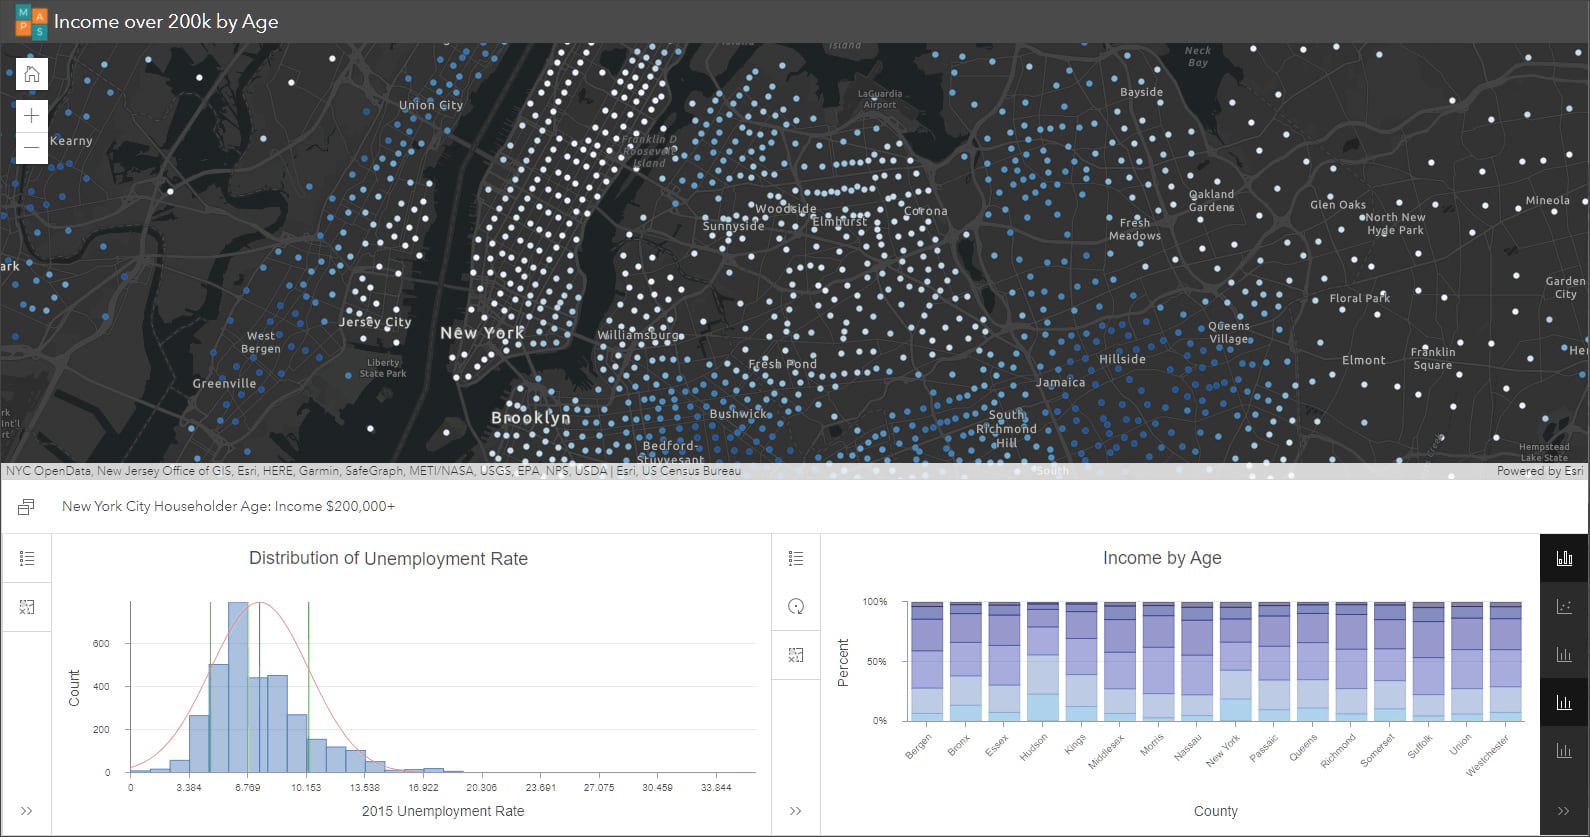
Task: Click the 2015 Unemployment Rate axis title
Action: (443, 811)
